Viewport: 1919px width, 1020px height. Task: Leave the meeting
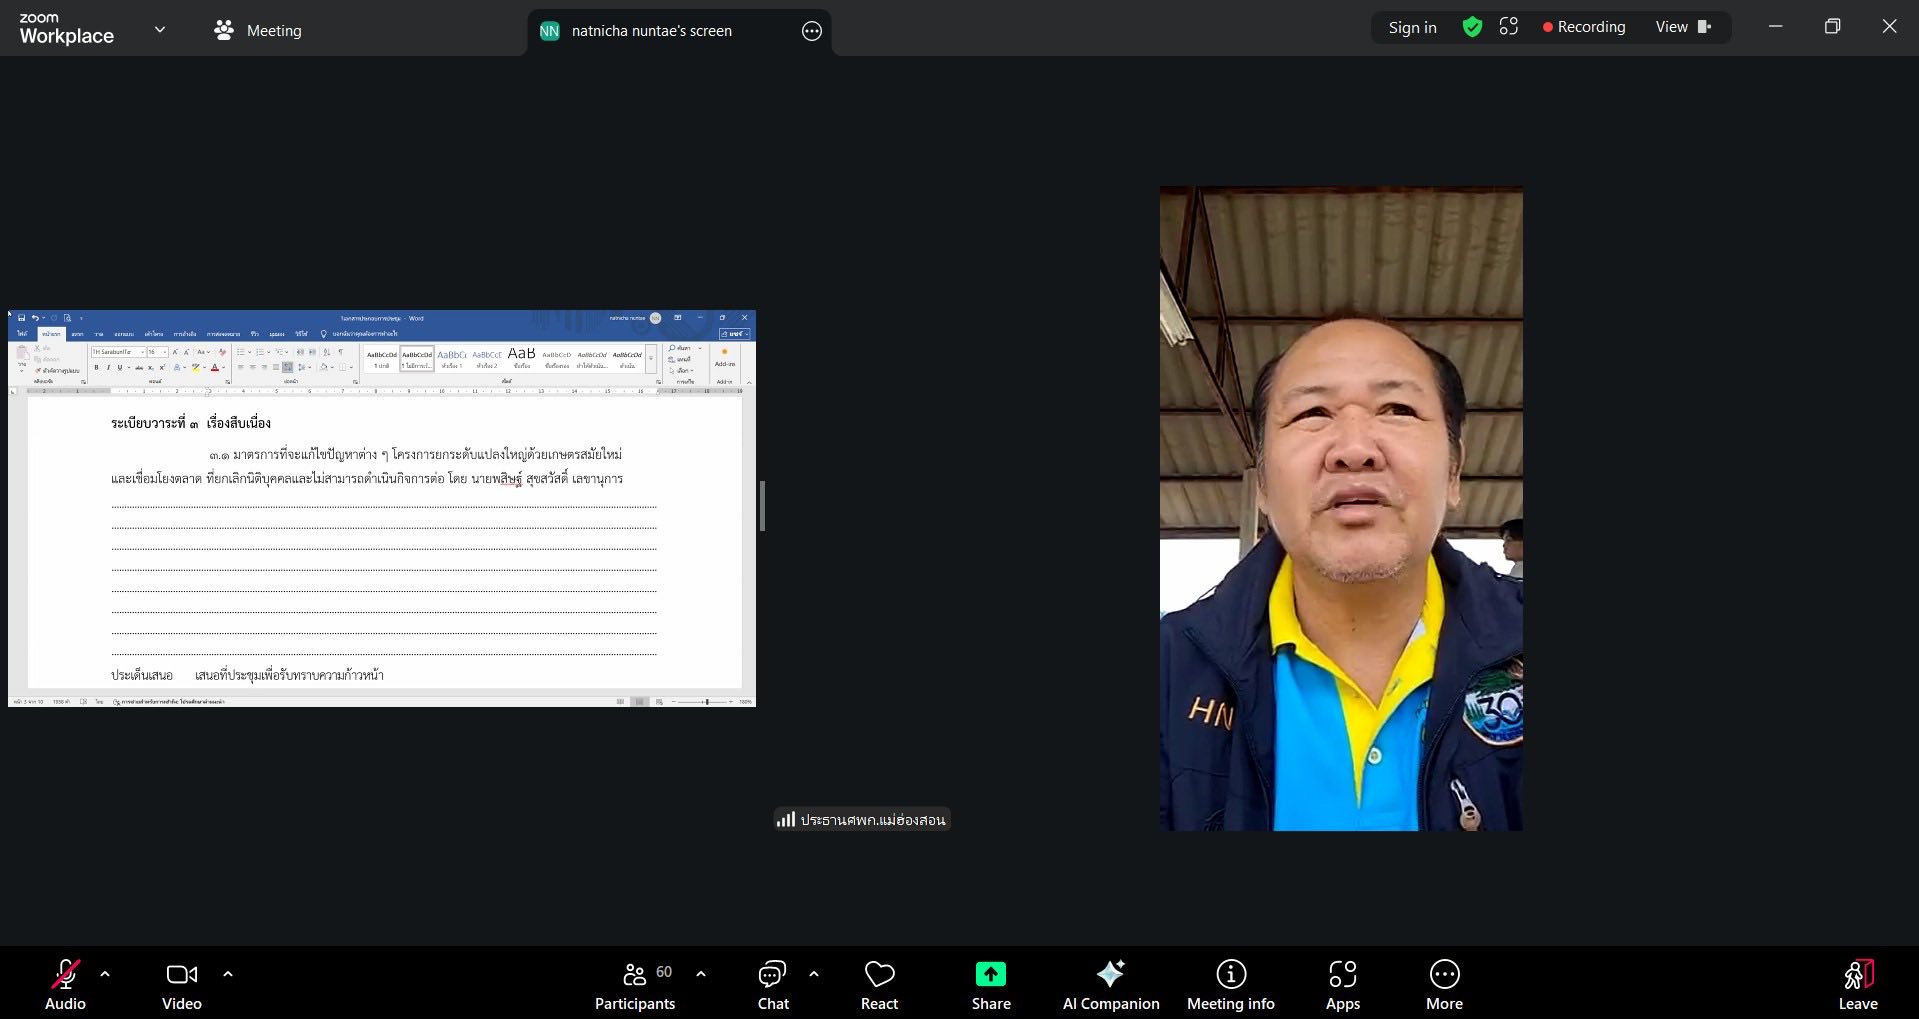(1857, 984)
